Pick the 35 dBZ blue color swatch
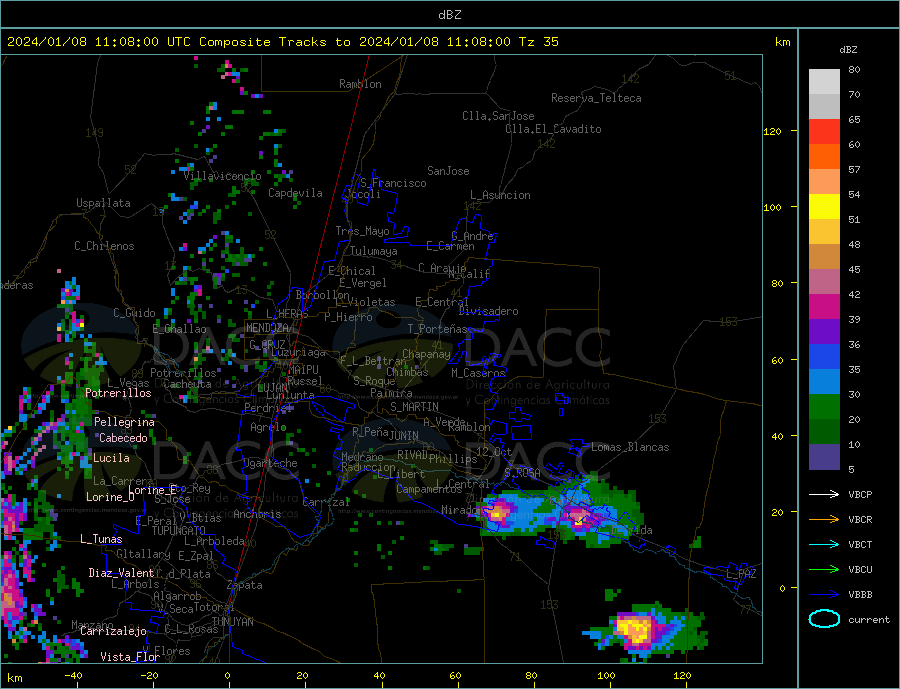900x689 pixels. [824, 382]
